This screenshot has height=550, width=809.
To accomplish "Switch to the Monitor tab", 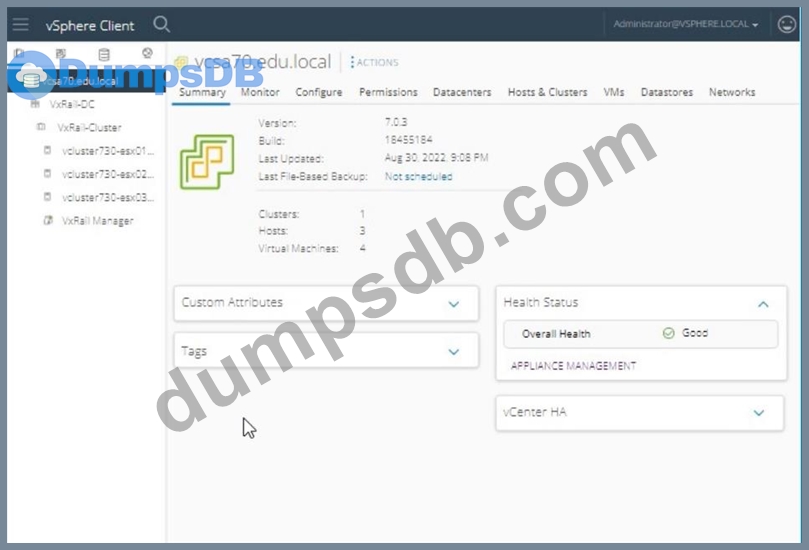I will click(260, 92).
